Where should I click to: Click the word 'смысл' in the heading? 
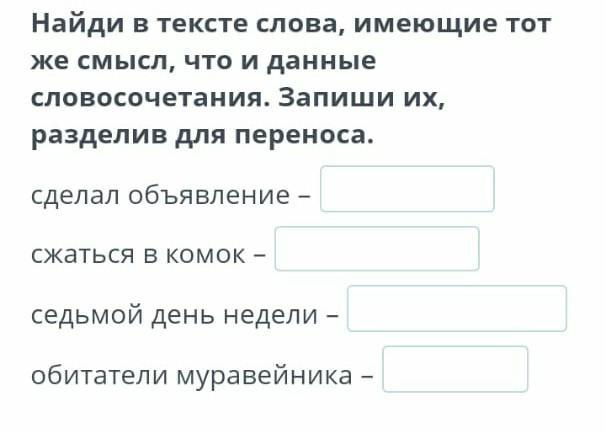pyautogui.click(x=119, y=61)
